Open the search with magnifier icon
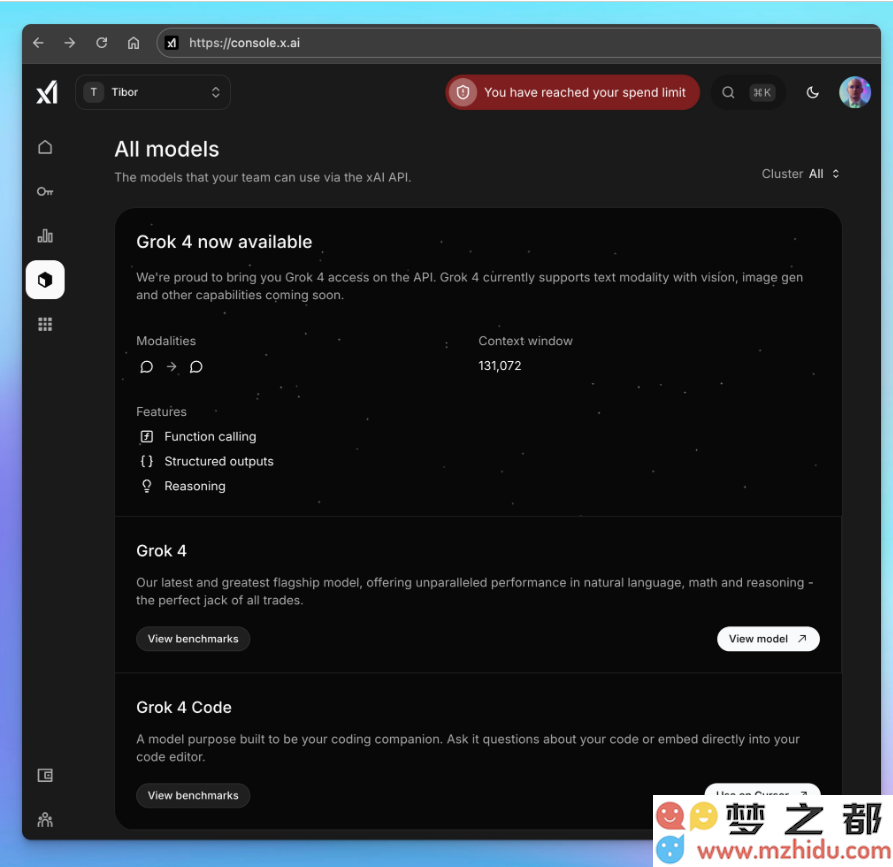 (728, 92)
